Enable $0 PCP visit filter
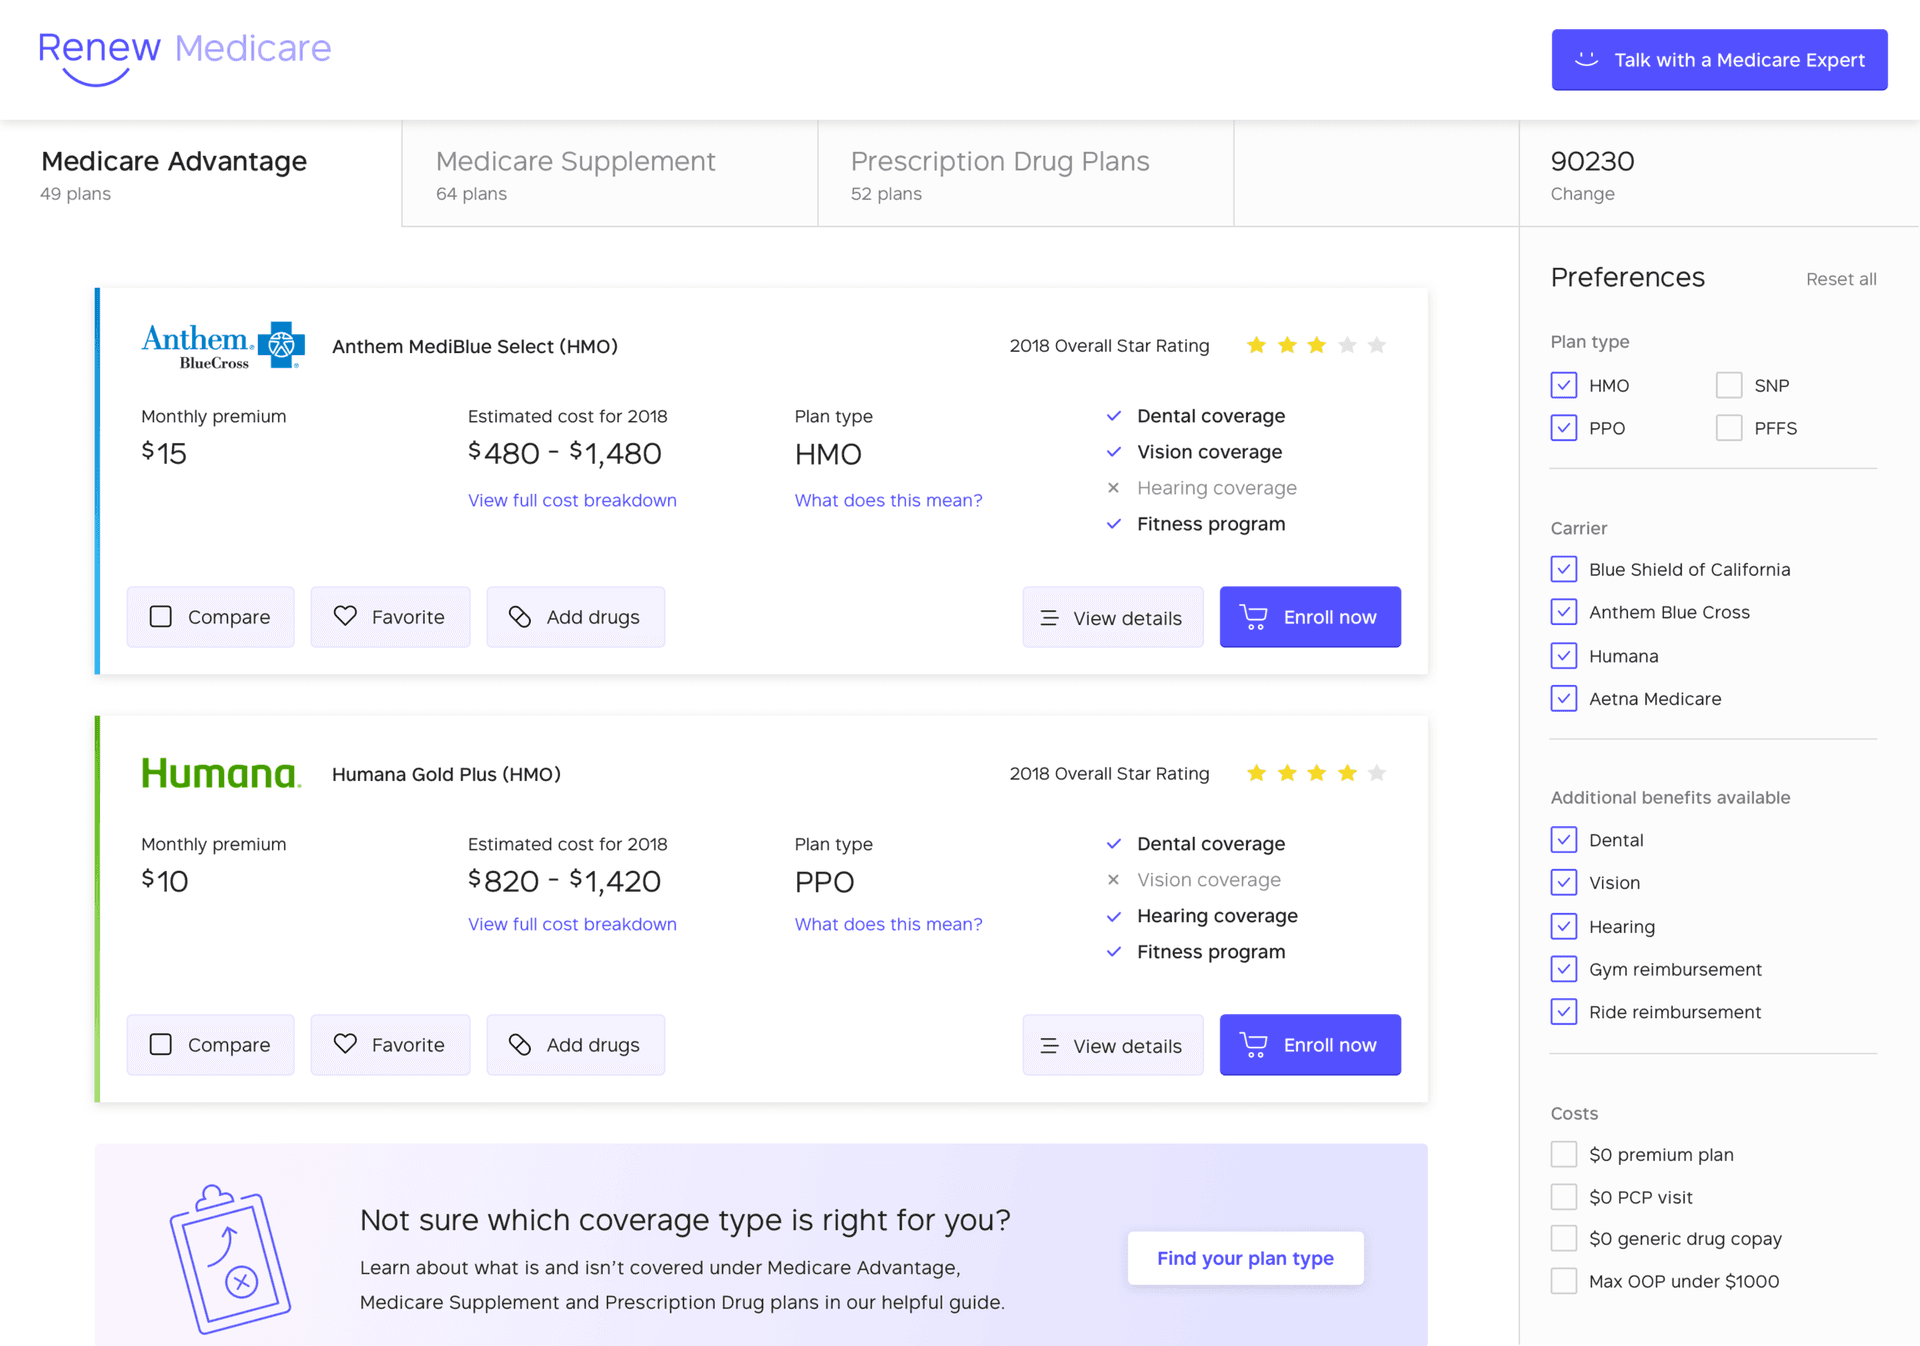This screenshot has height=1346, width=1920. tap(1564, 1197)
